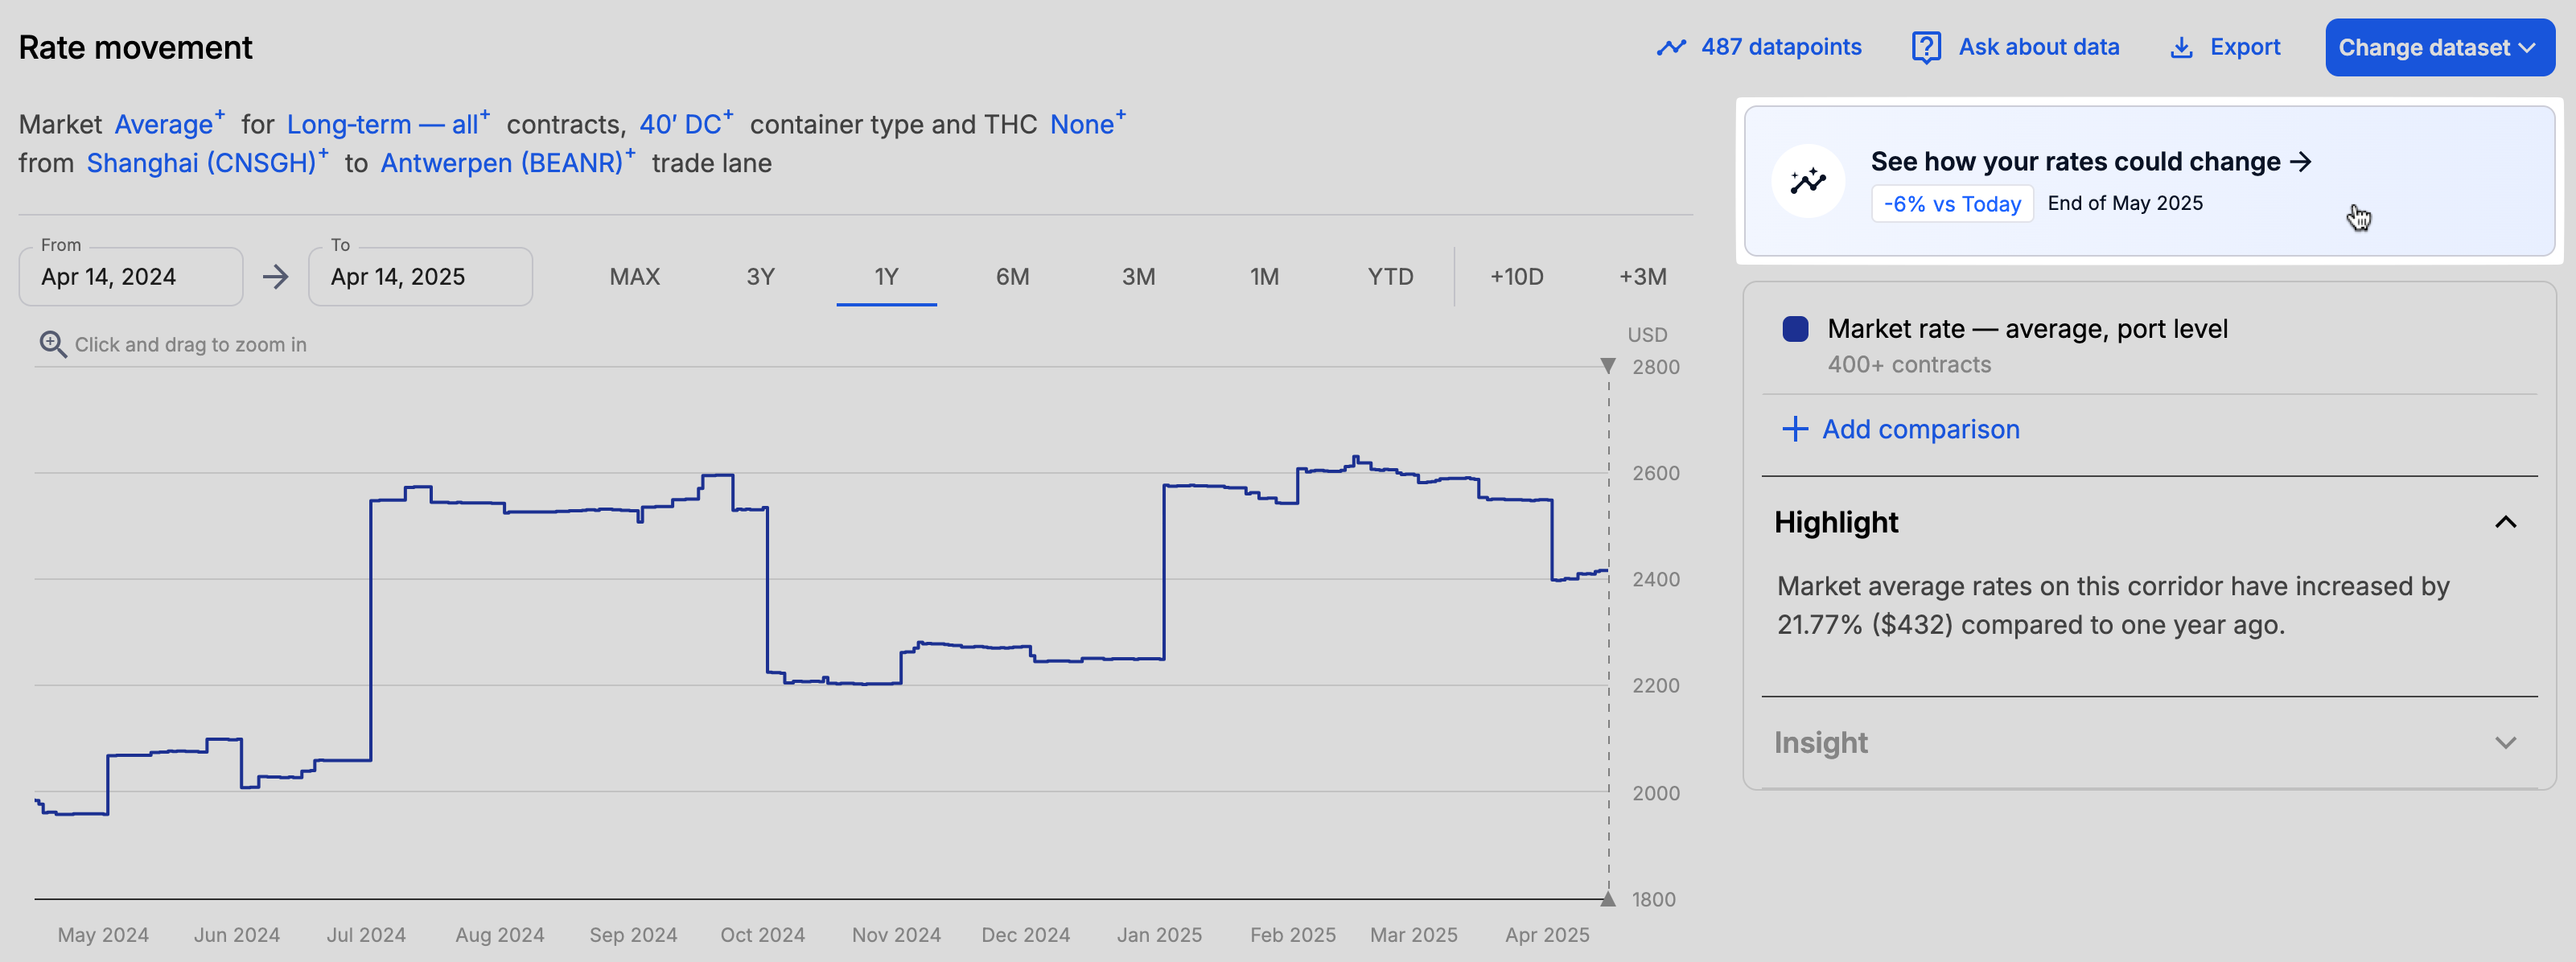Click the -6% vs Today badge
Viewport: 2576px width, 962px height.
pyautogui.click(x=1952, y=204)
